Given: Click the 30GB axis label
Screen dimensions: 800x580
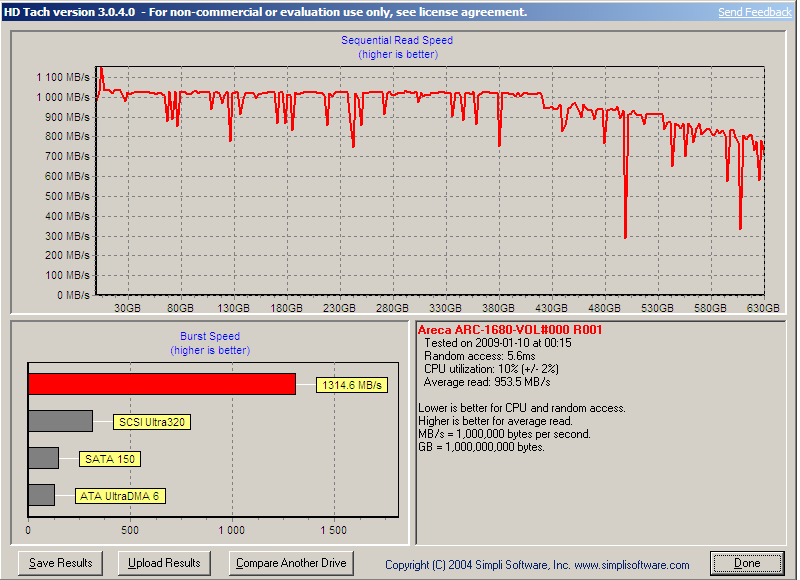Looking at the screenshot, I should 127,308.
